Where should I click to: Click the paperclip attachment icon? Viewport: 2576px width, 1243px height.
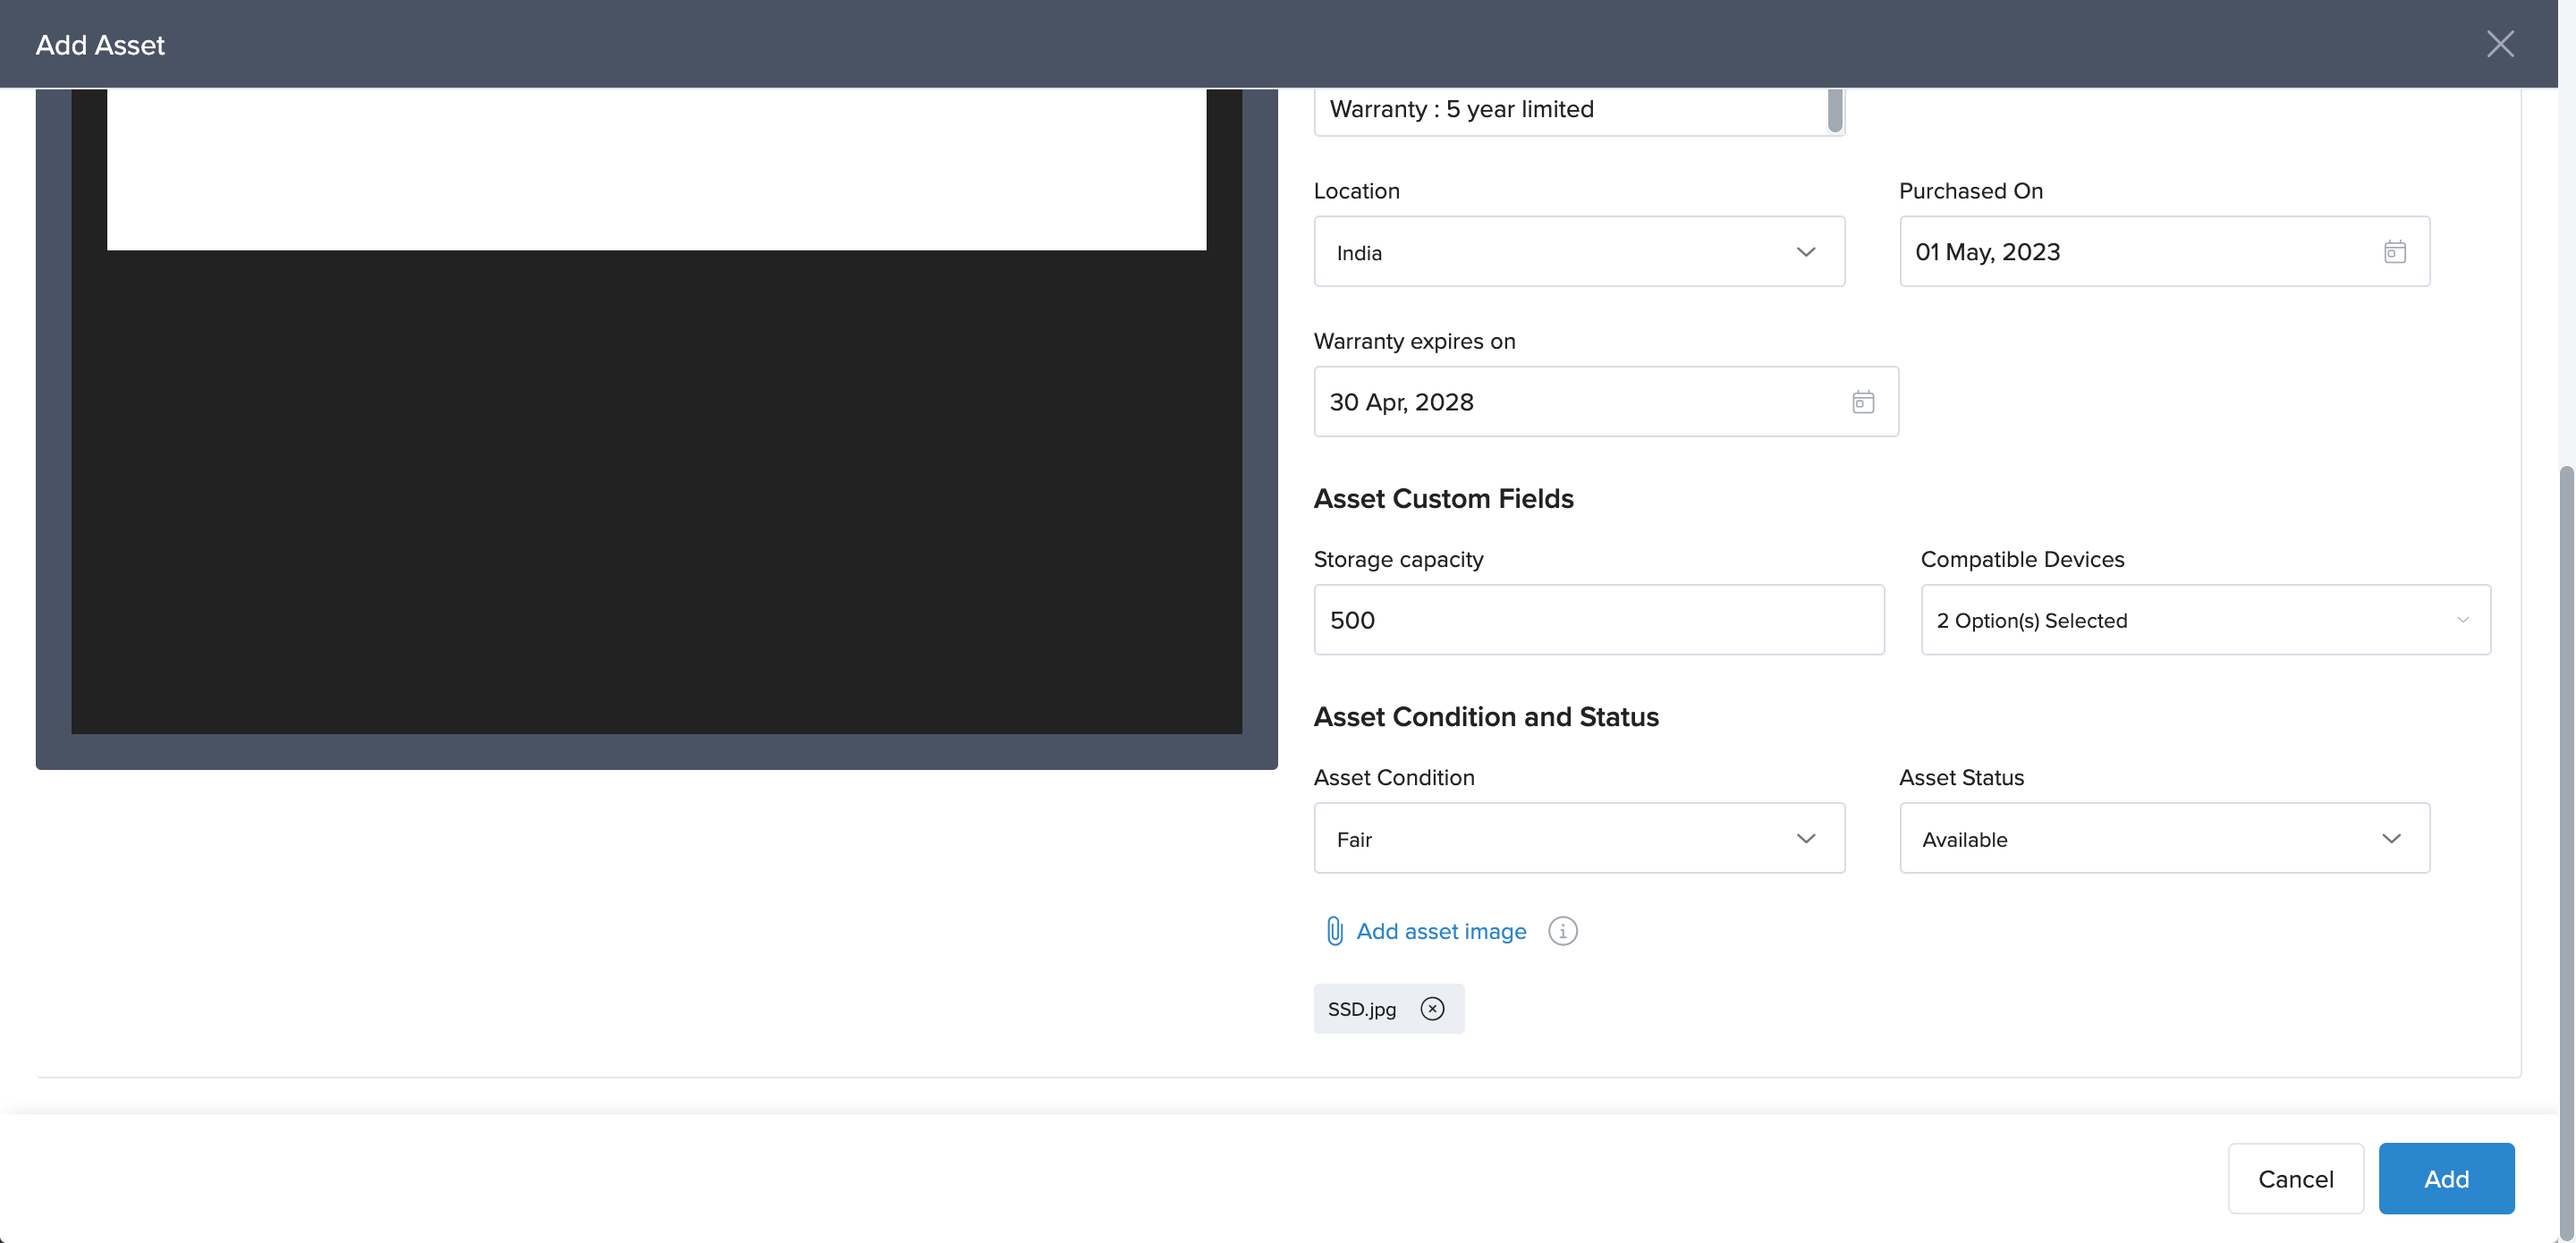coord(1334,931)
